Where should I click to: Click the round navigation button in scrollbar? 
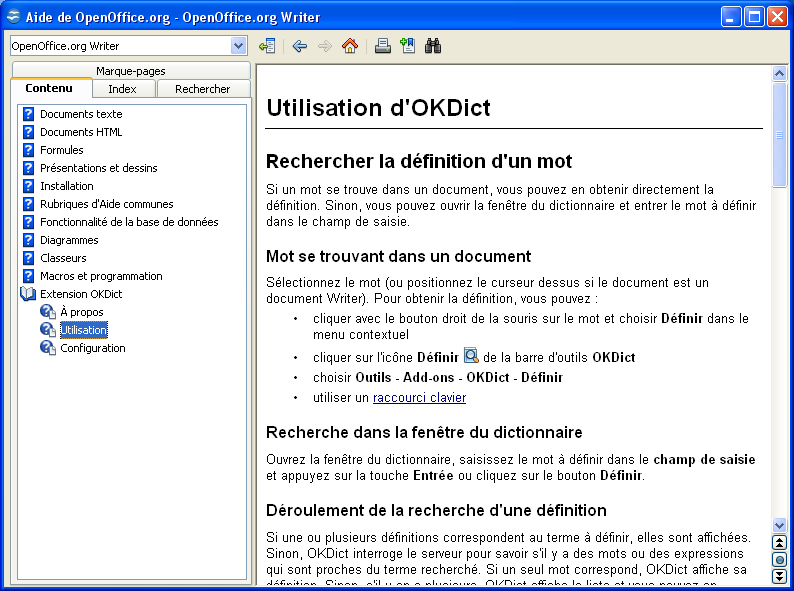(779, 559)
